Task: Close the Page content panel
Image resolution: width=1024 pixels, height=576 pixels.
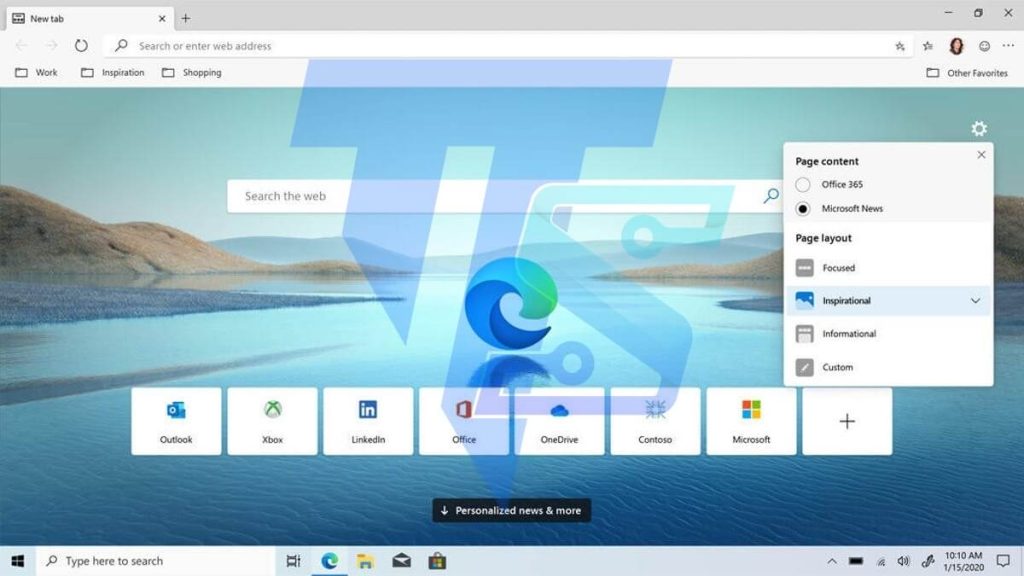Action: pyautogui.click(x=981, y=155)
